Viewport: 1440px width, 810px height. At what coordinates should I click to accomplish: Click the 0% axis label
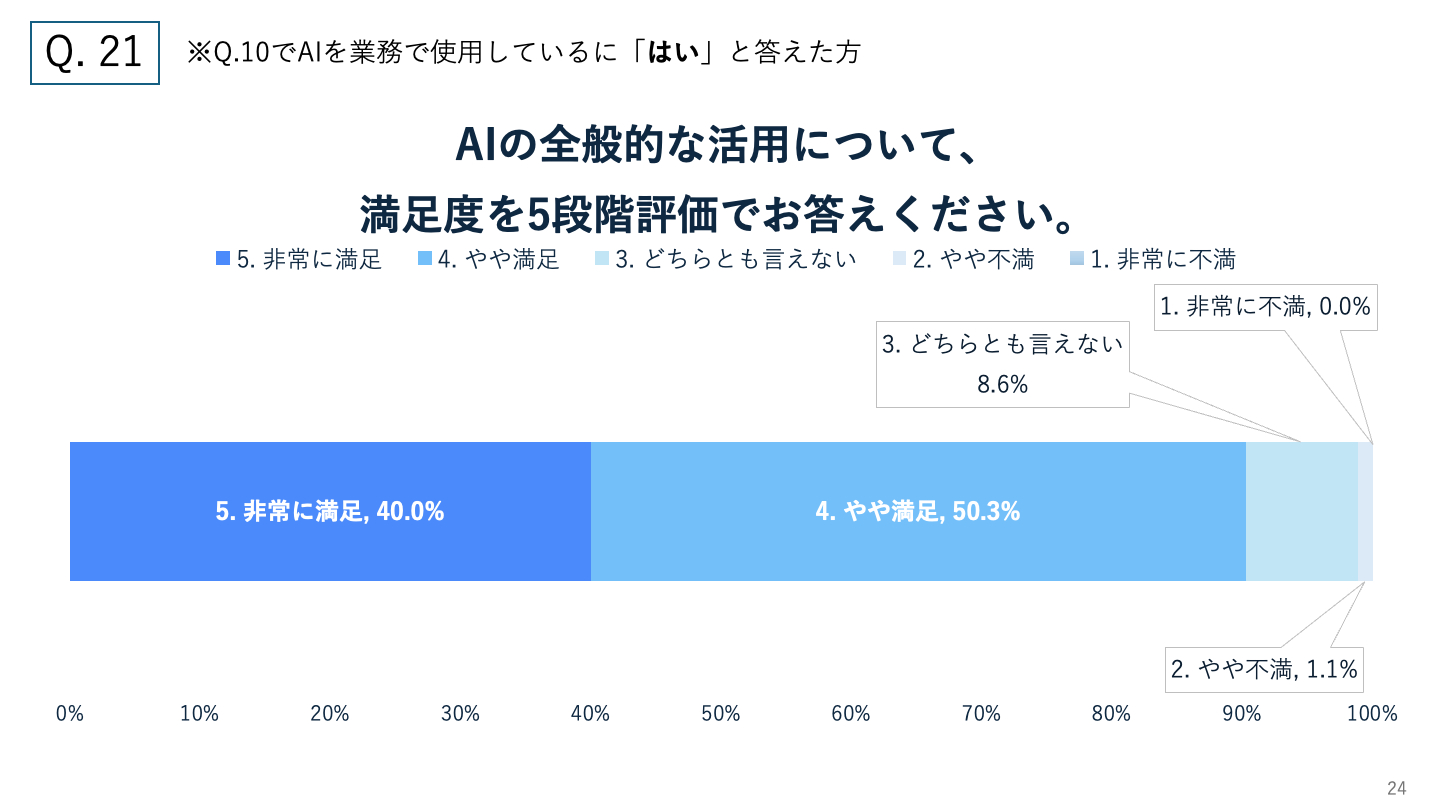[69, 713]
